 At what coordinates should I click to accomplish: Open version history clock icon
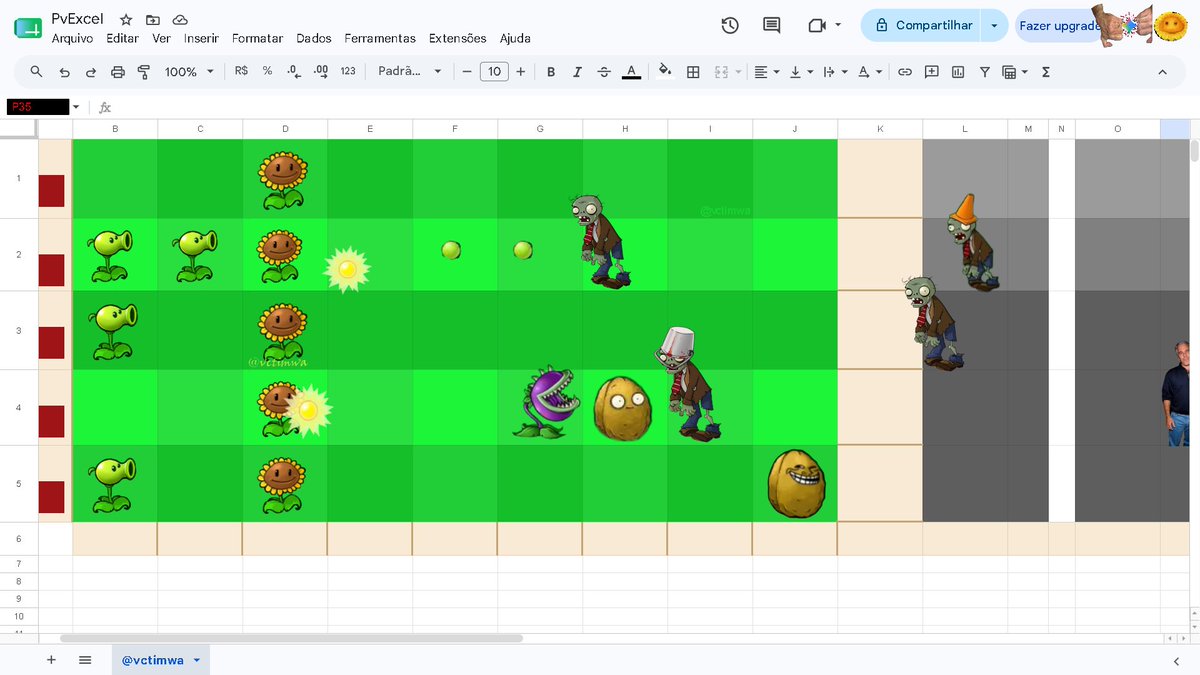(x=730, y=26)
